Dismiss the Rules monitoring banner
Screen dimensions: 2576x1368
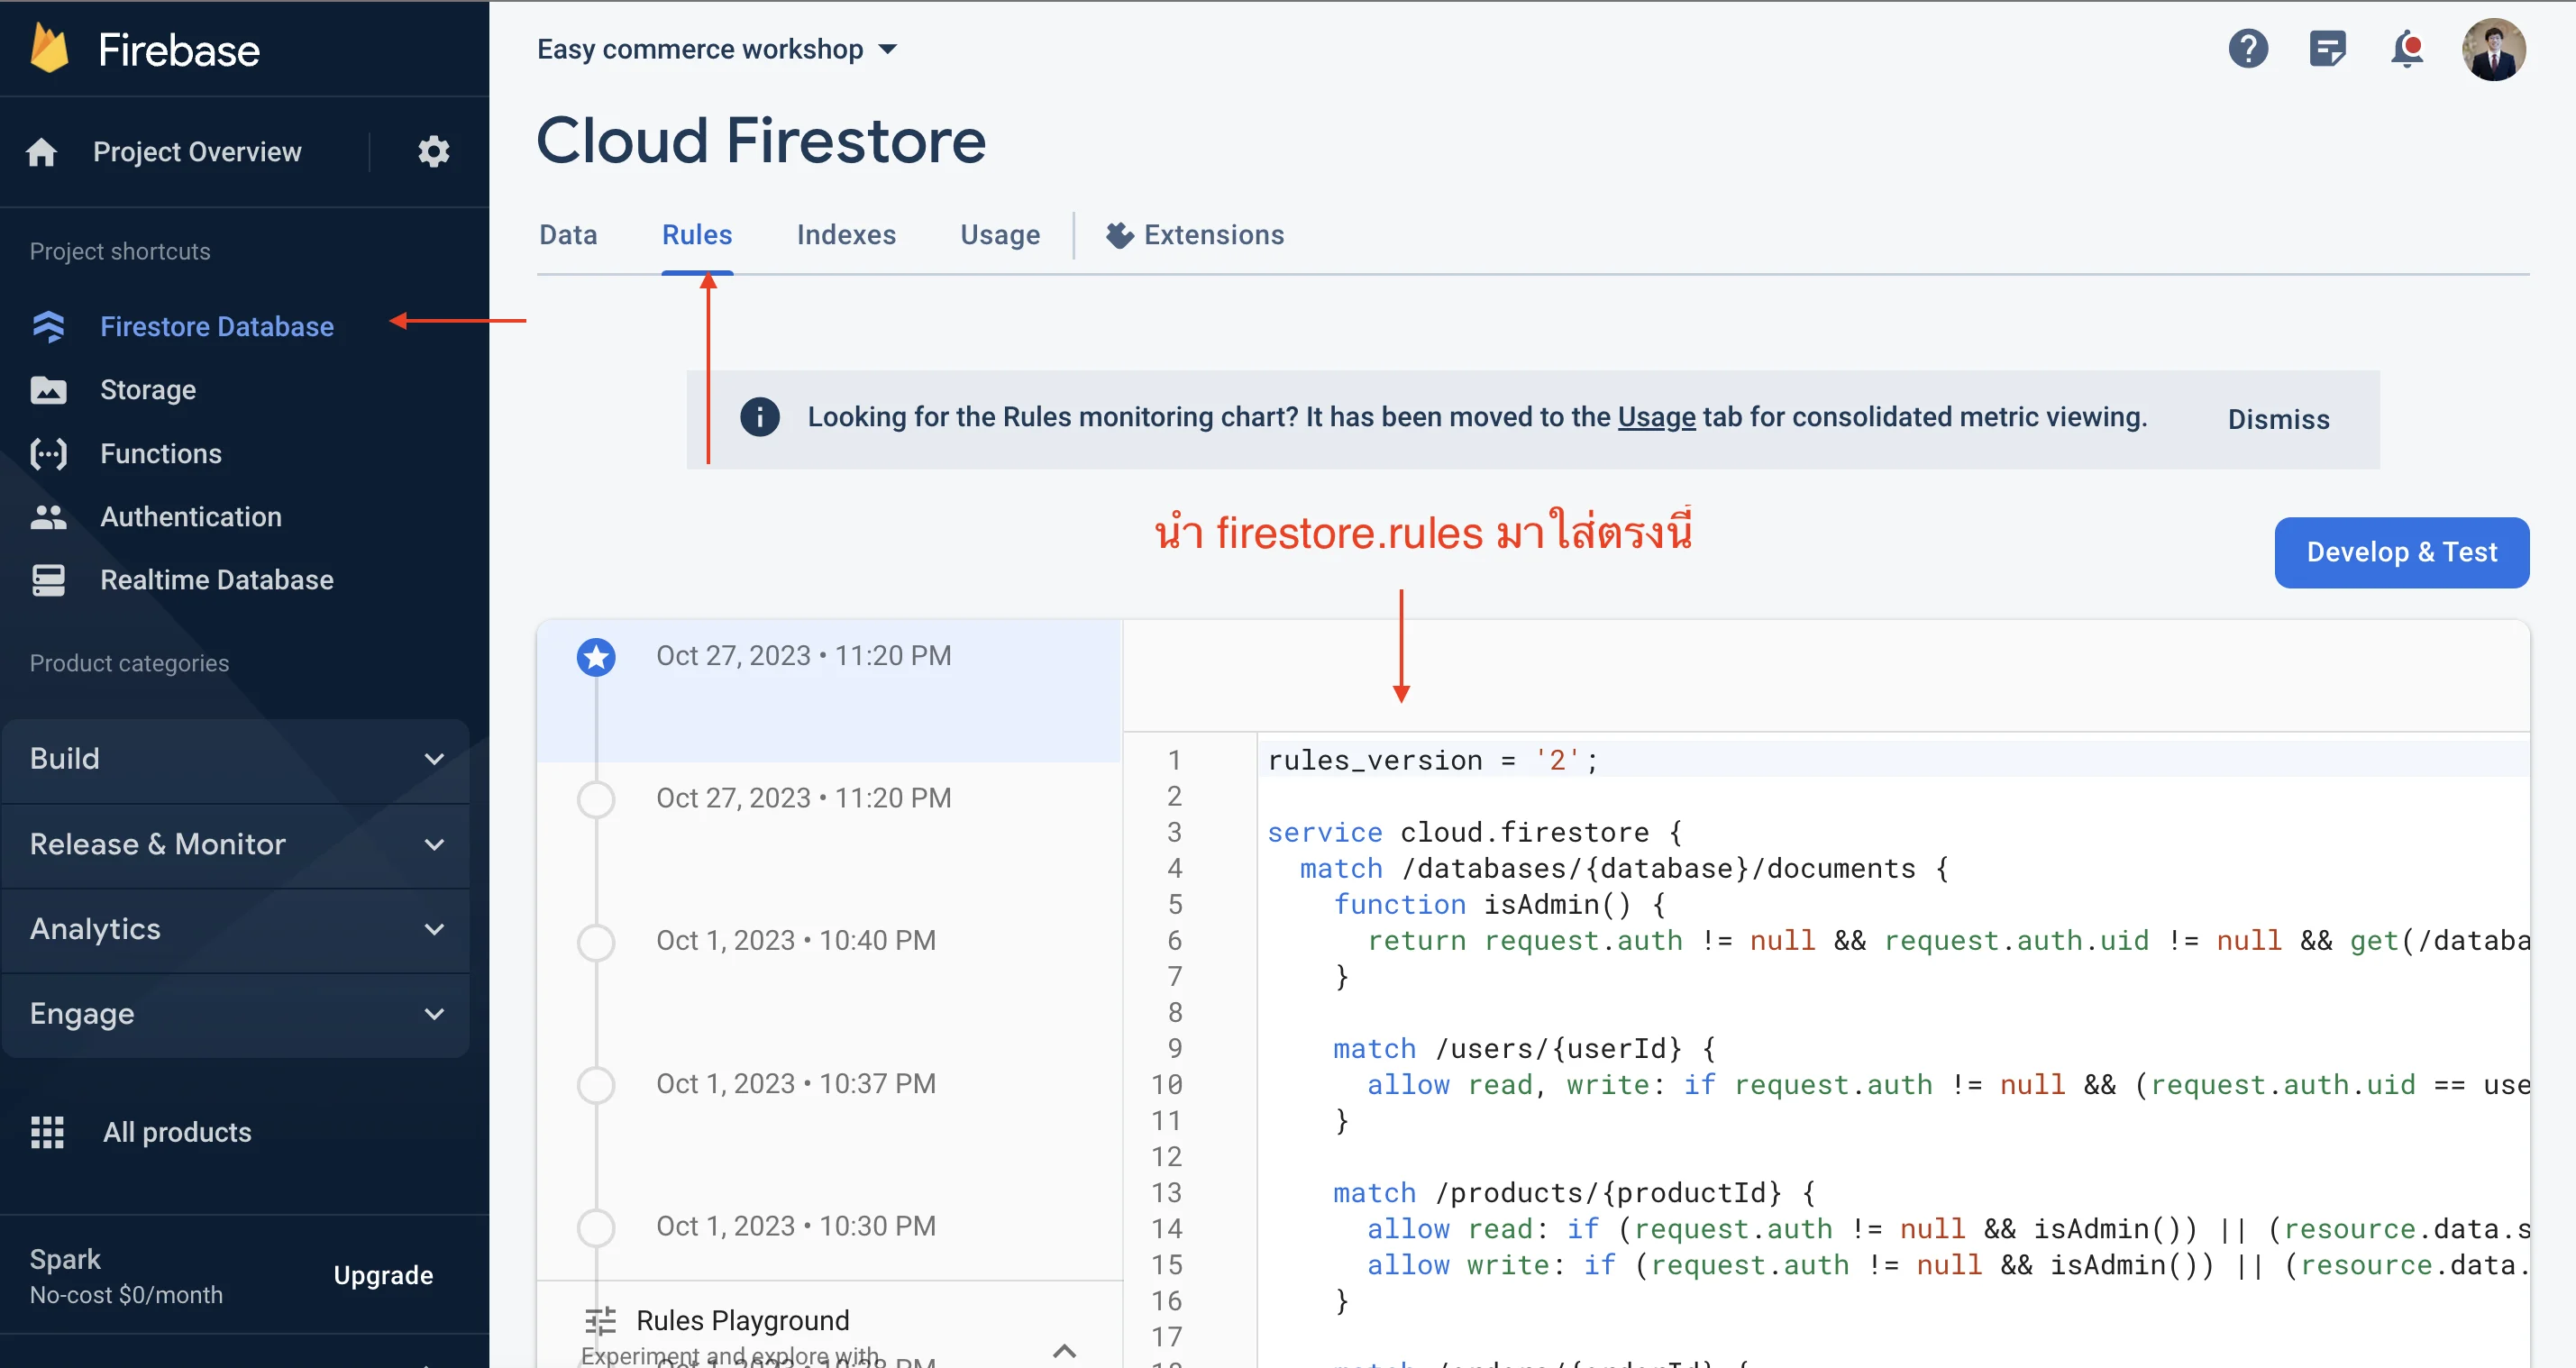pos(2278,419)
